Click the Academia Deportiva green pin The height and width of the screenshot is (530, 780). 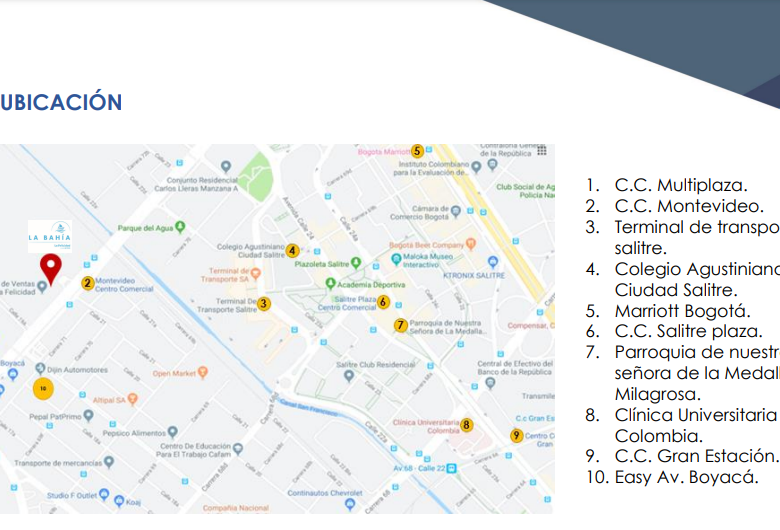330,283
